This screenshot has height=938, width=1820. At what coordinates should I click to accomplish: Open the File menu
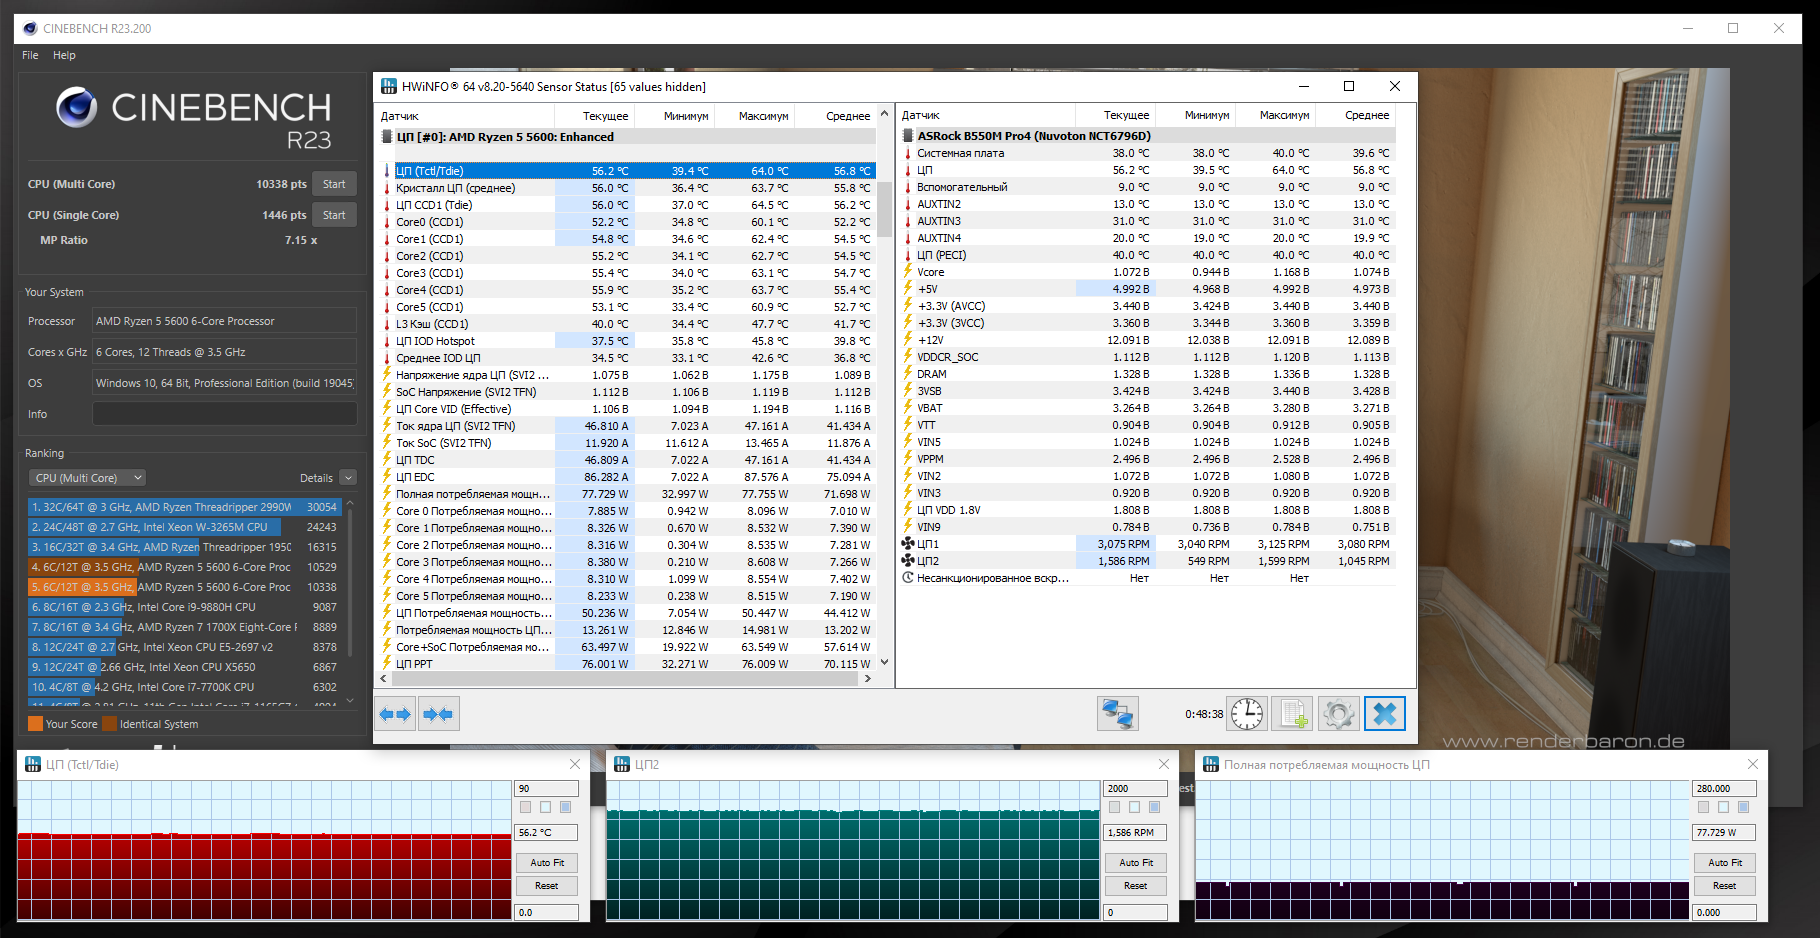pos(30,55)
